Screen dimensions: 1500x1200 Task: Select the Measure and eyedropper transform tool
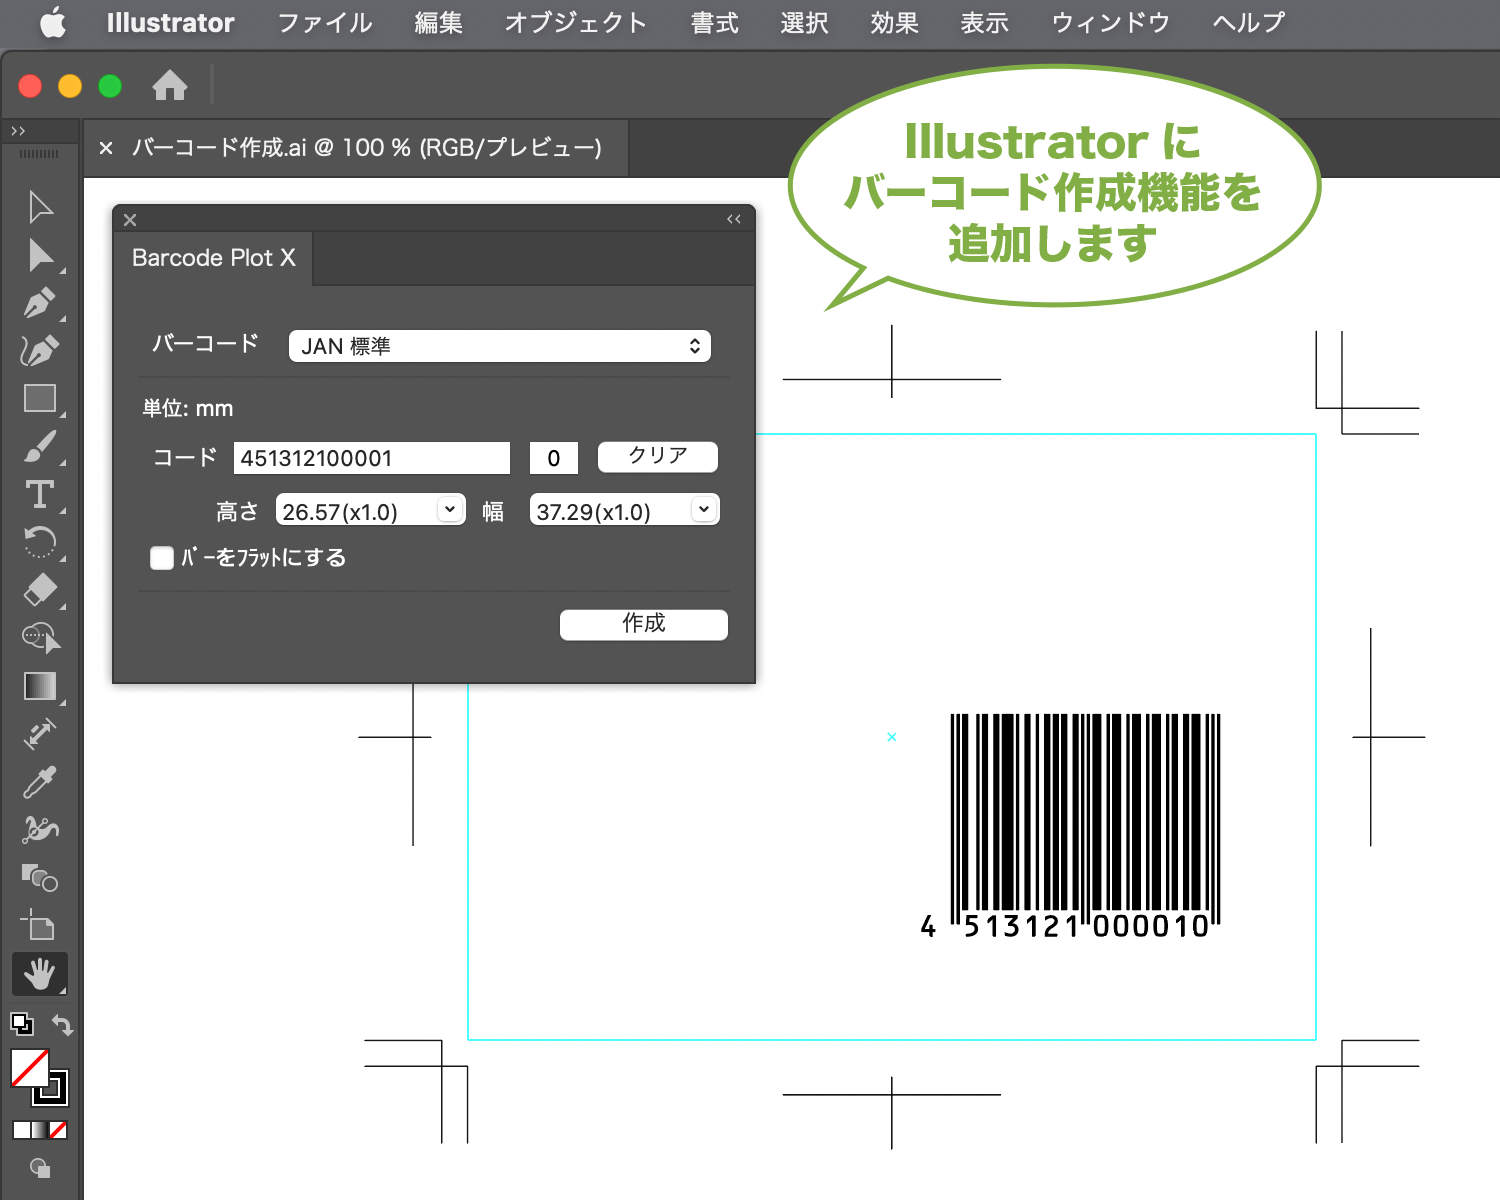point(40,735)
